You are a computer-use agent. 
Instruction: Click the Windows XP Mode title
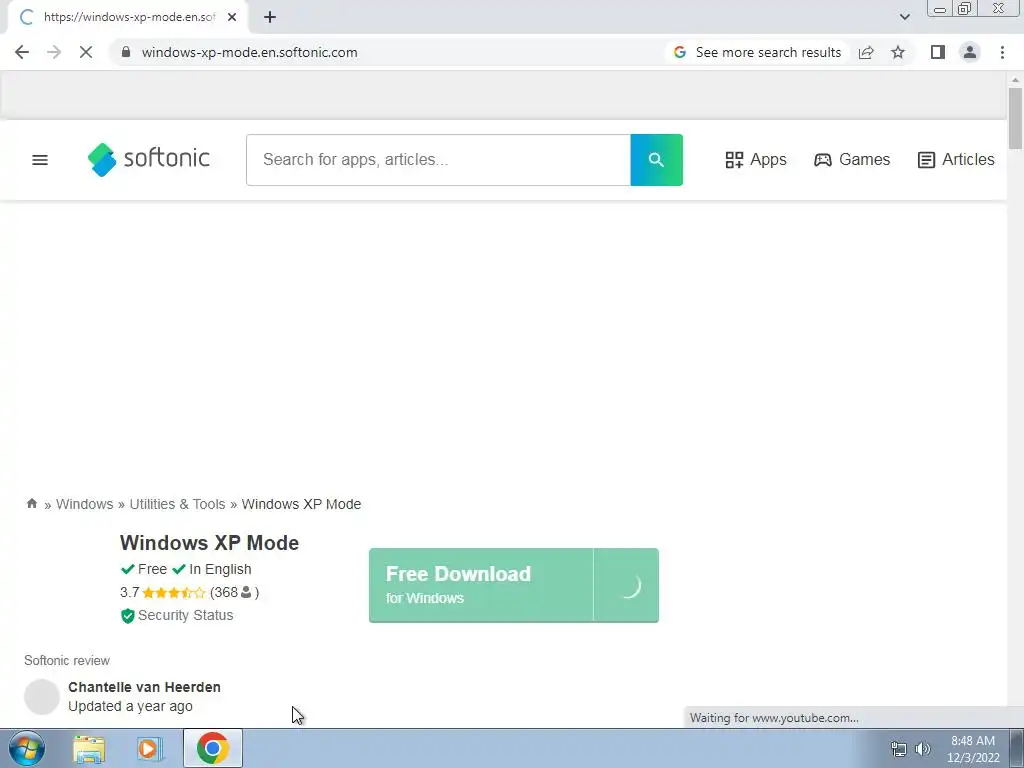pos(209,543)
